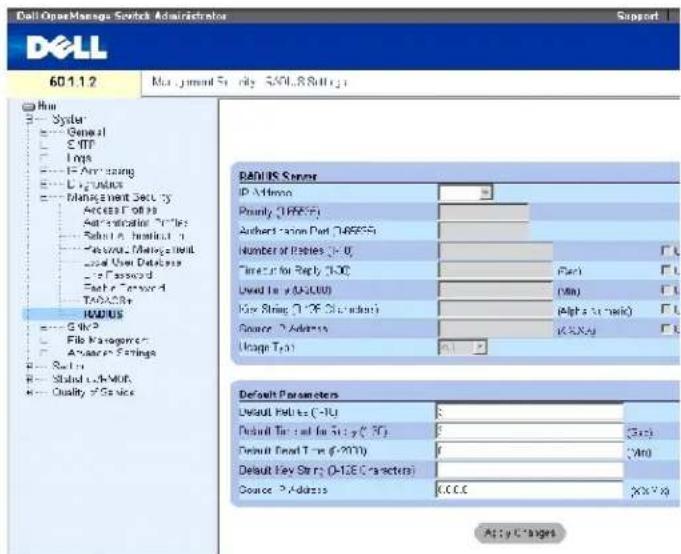Click the Default Key String field

coord(530,470)
